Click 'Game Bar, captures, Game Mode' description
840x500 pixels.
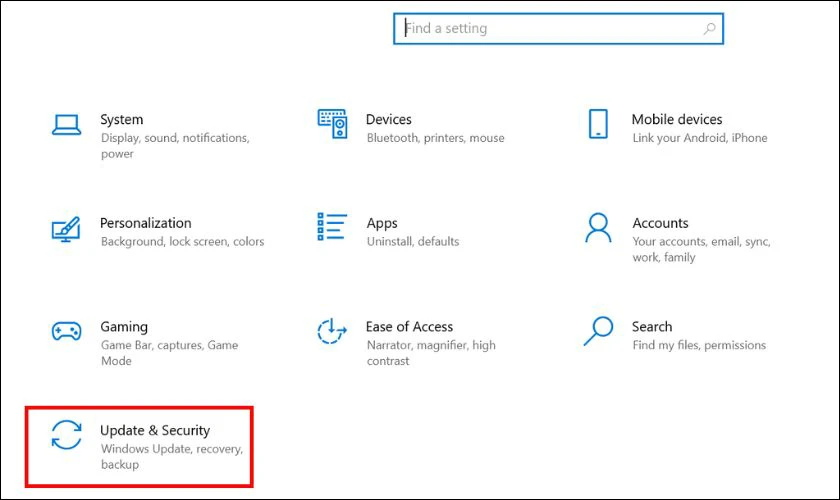coord(168,353)
